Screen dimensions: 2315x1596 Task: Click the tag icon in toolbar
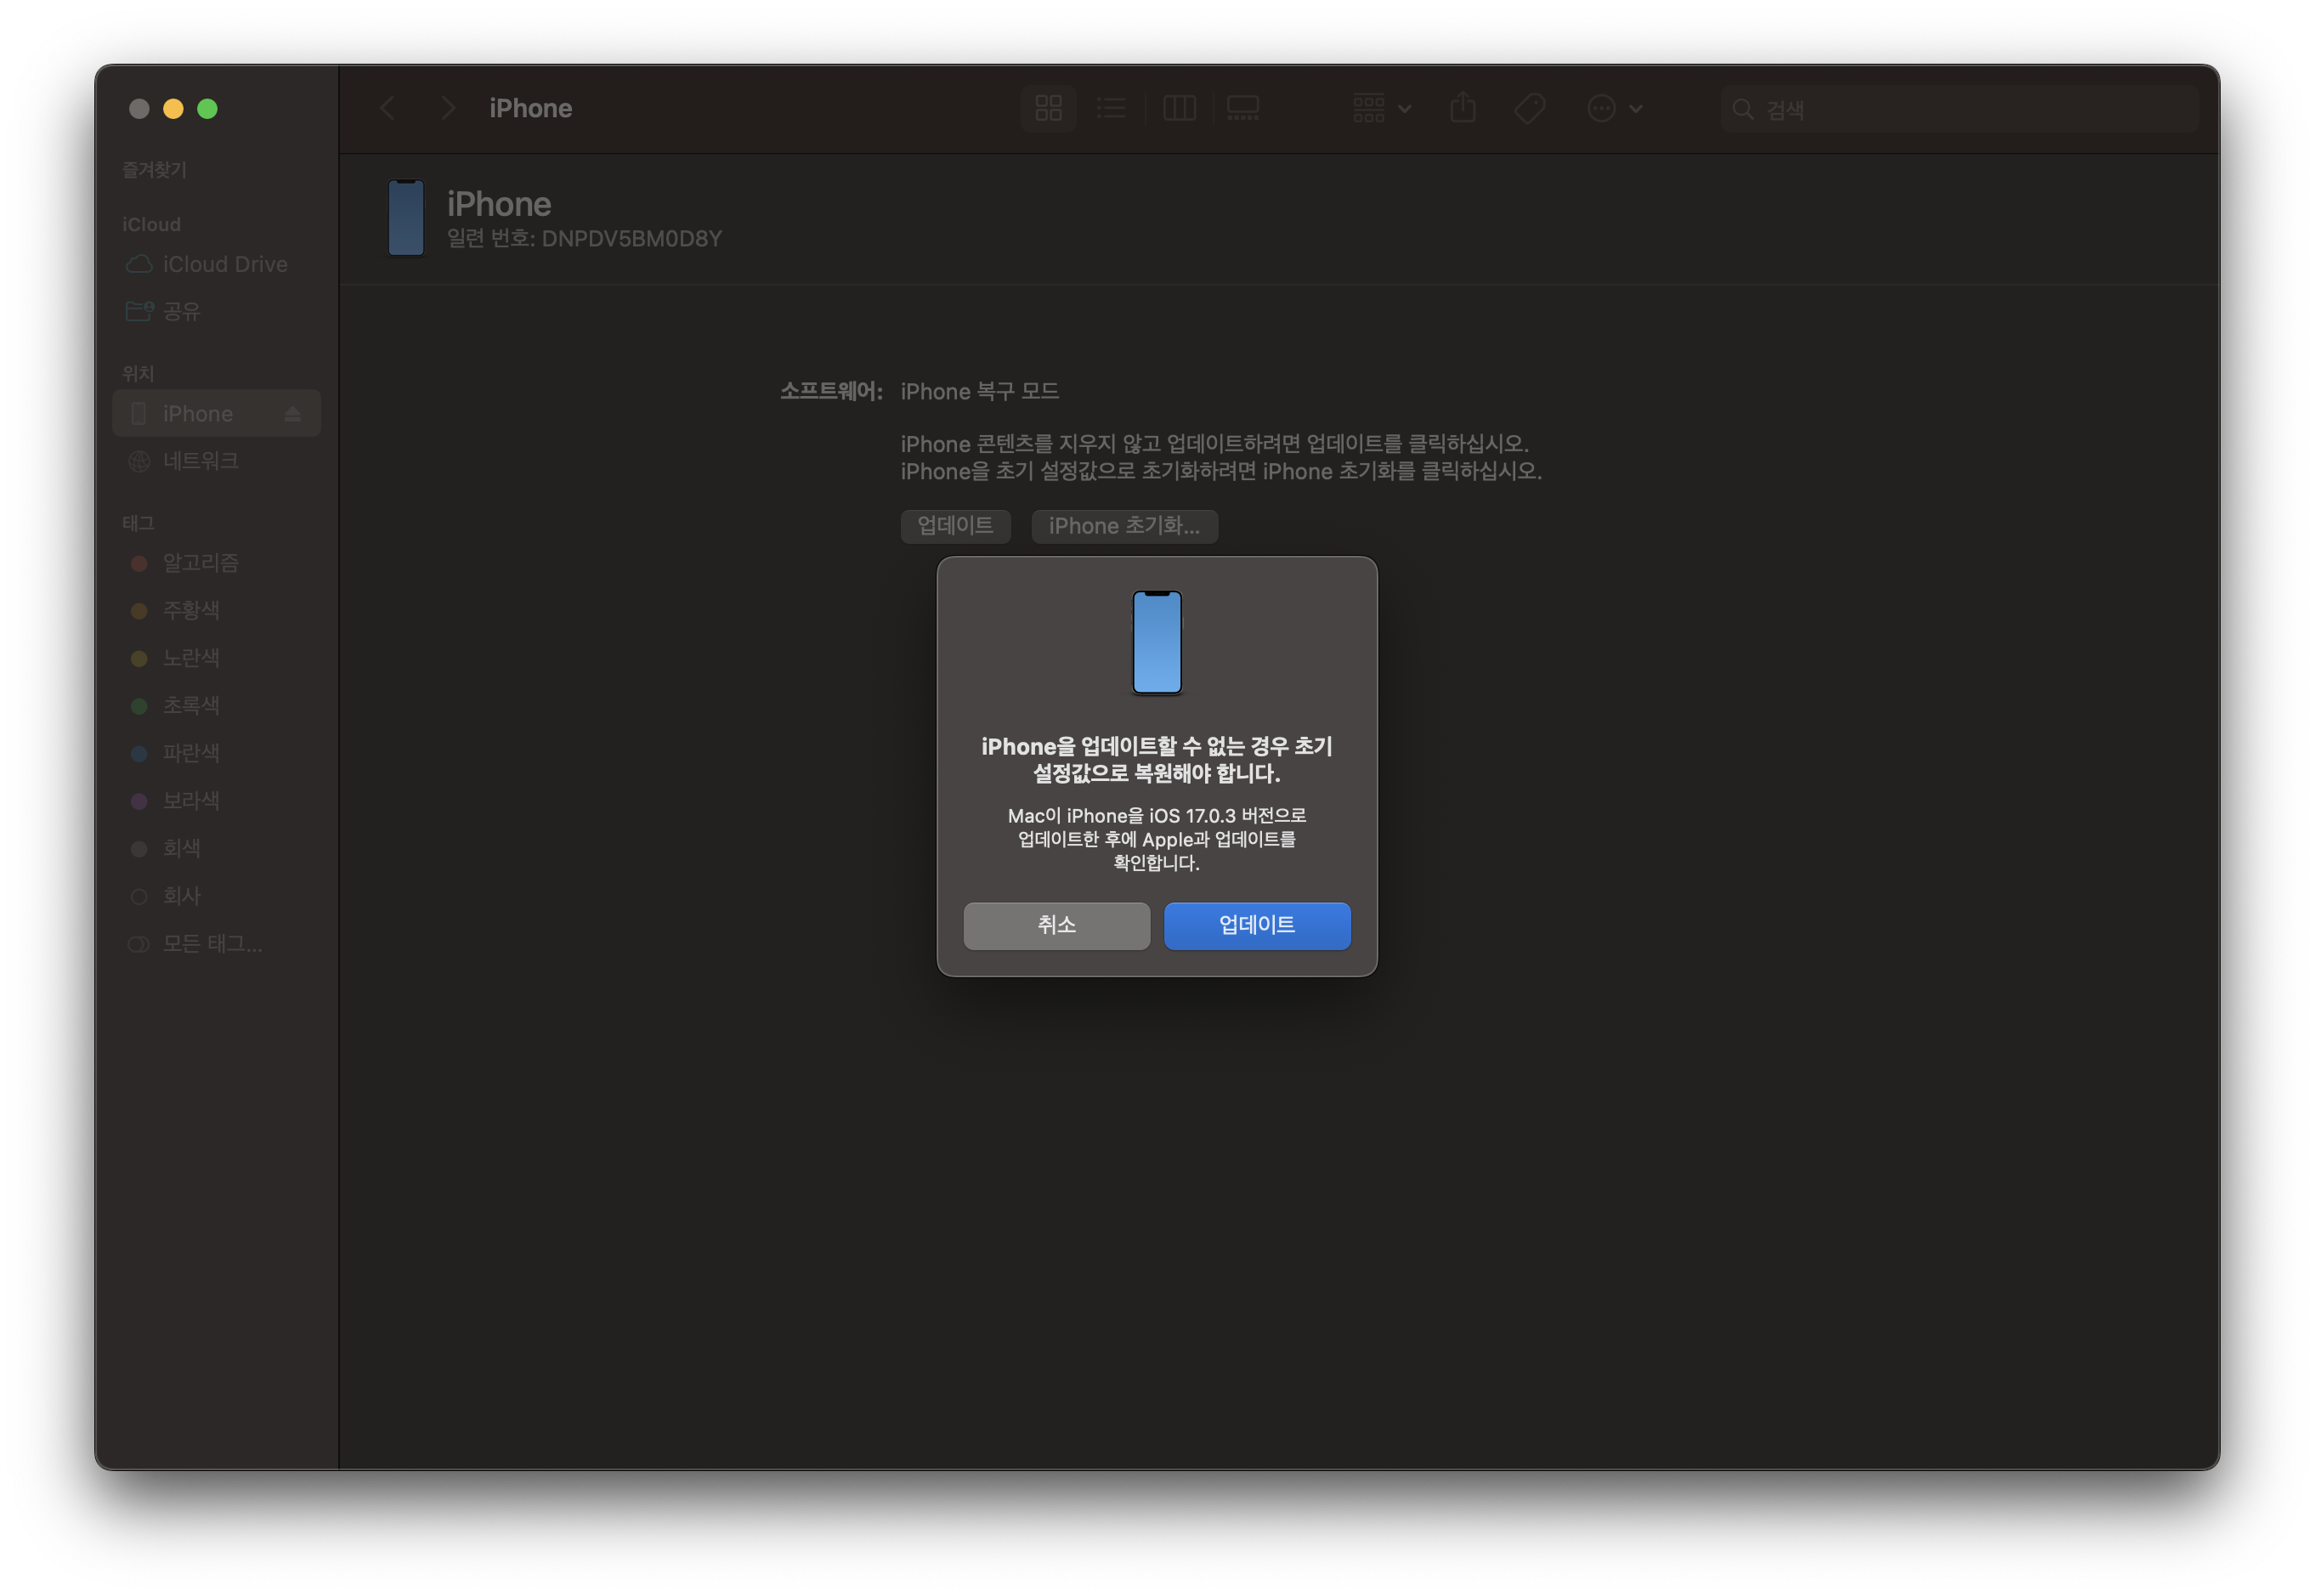(1529, 108)
